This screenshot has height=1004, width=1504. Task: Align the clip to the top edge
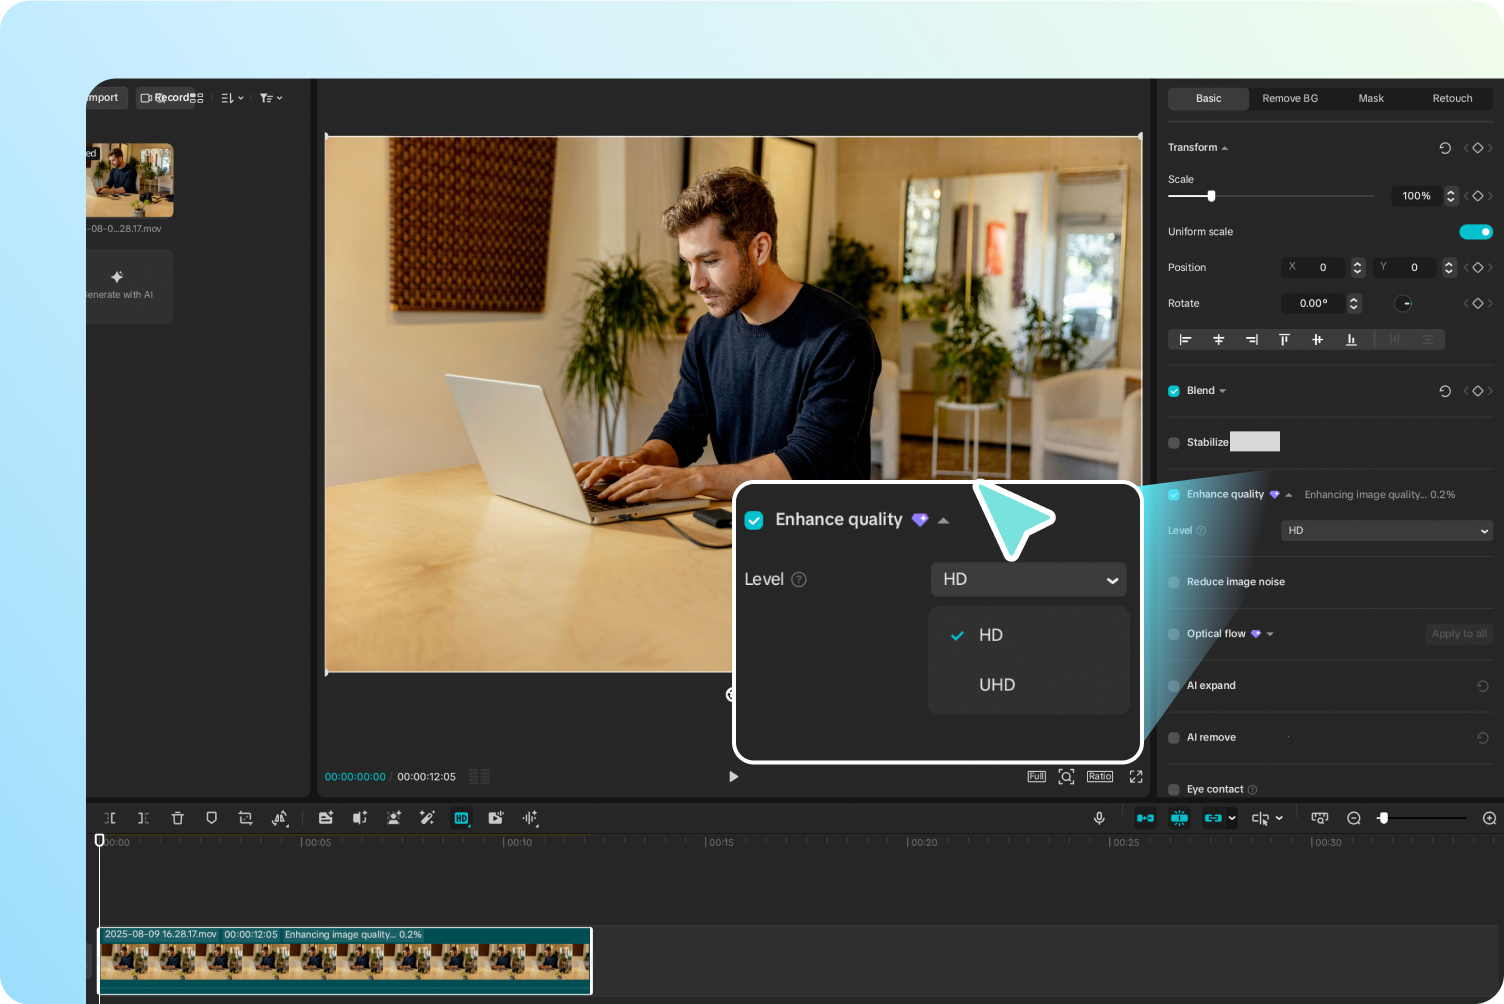pyautogui.click(x=1284, y=340)
